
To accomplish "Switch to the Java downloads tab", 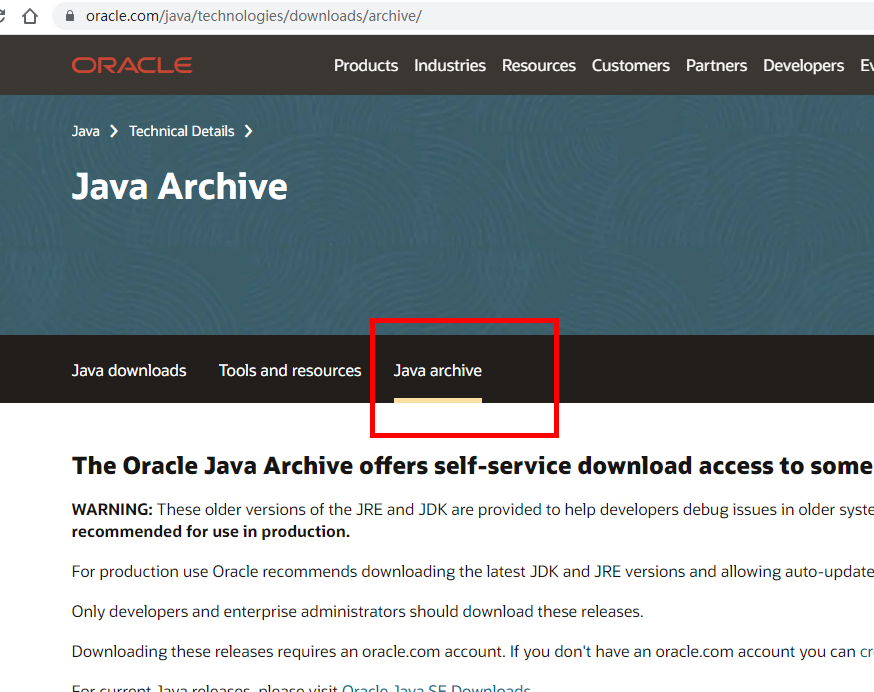I will pos(129,370).
